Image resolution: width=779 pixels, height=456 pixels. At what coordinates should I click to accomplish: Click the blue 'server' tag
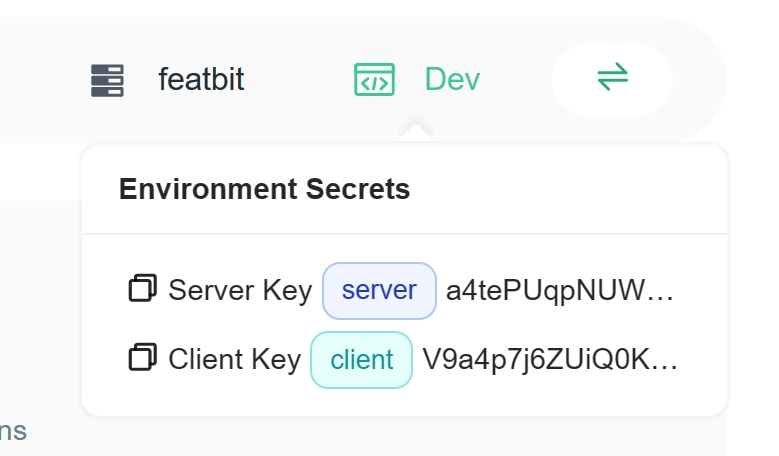[x=379, y=290]
